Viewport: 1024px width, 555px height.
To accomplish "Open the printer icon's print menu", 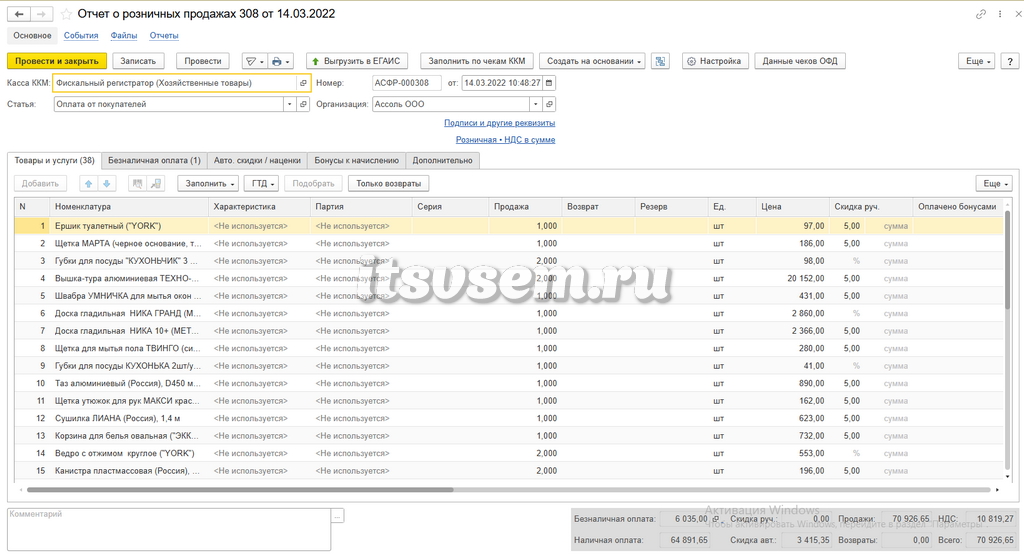I will [281, 61].
